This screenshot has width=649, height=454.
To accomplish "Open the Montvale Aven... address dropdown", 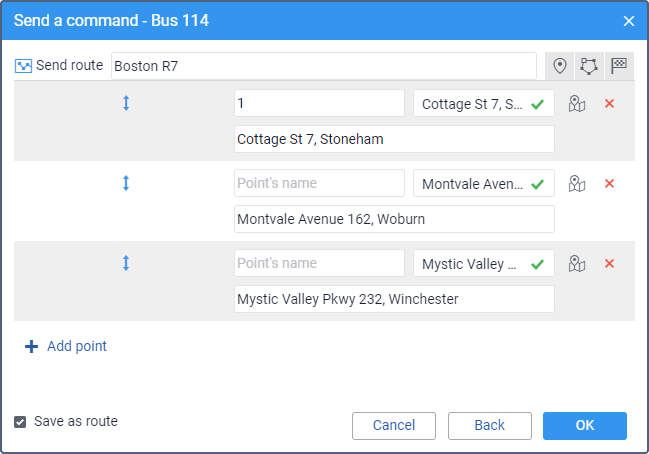I will click(484, 183).
